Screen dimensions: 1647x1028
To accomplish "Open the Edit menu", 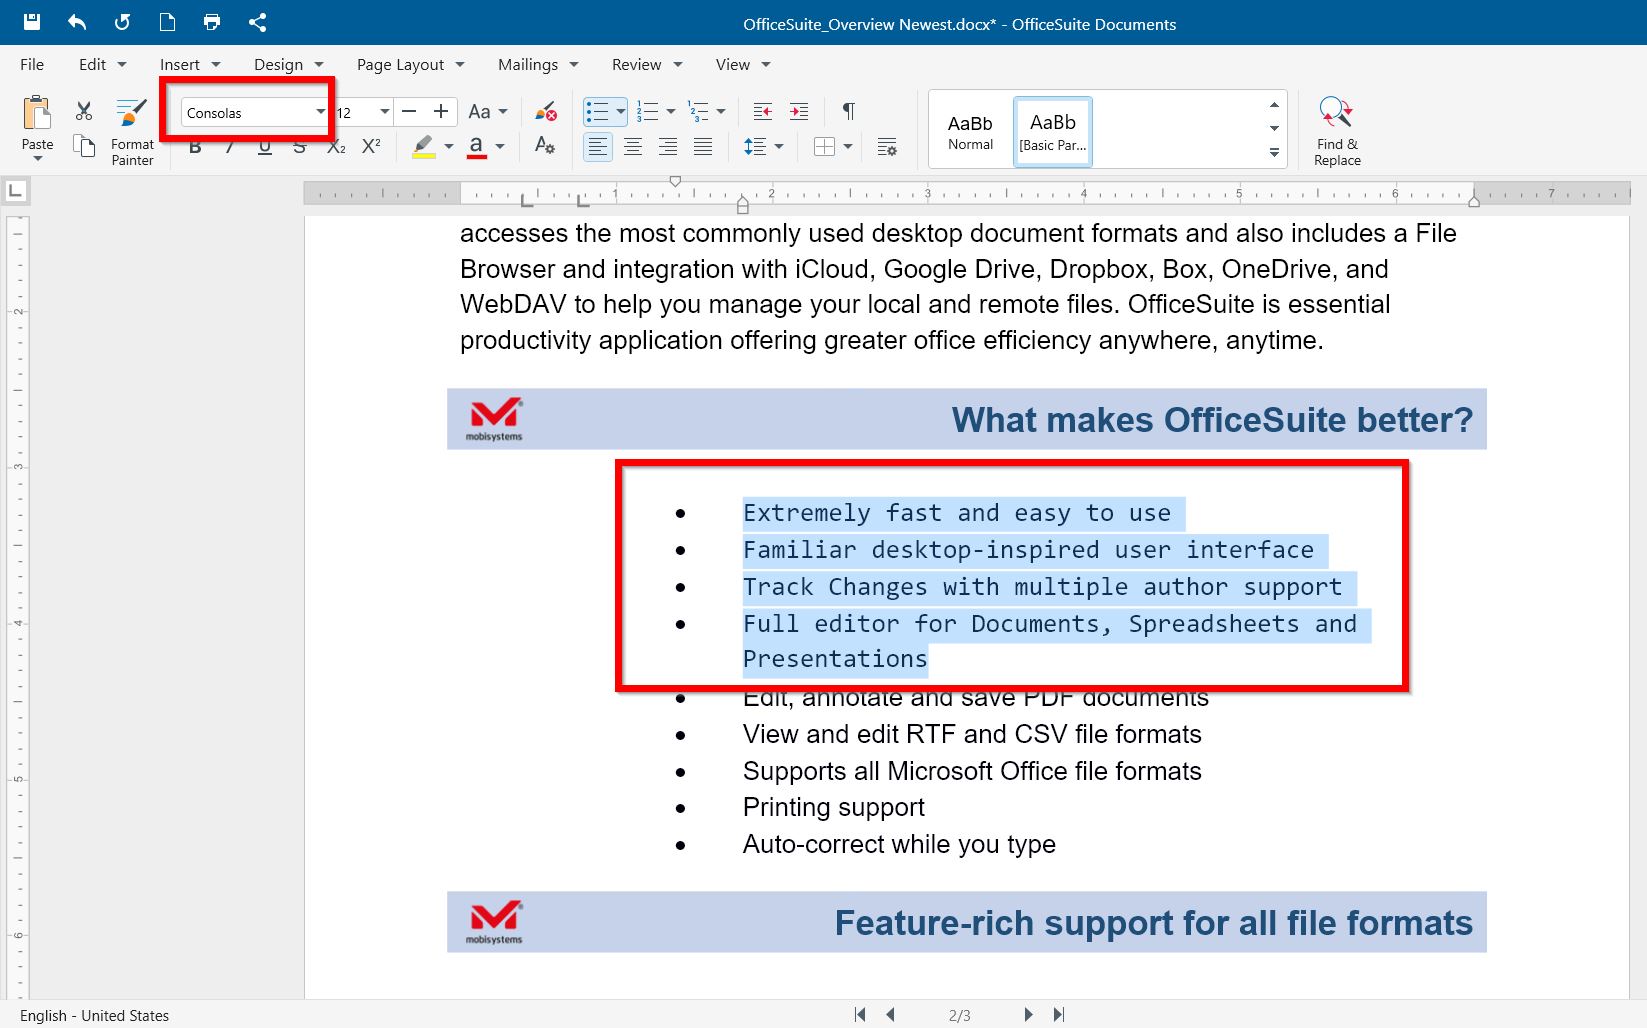I will (x=102, y=64).
